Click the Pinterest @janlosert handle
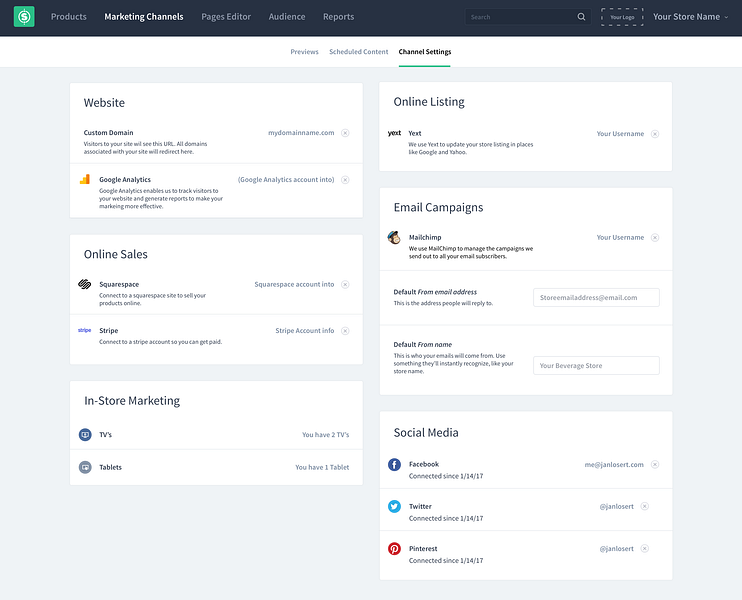 click(617, 548)
